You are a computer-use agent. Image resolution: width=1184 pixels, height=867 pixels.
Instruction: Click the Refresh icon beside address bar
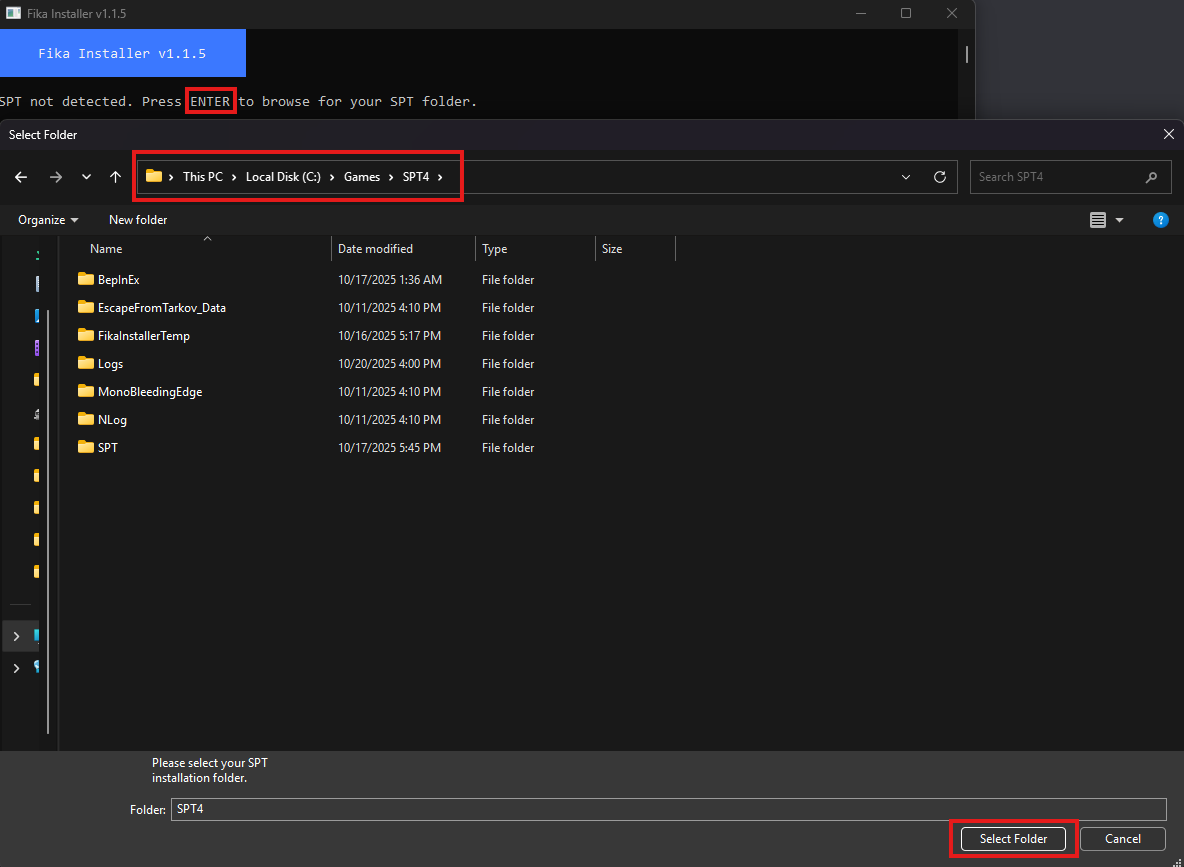click(939, 177)
